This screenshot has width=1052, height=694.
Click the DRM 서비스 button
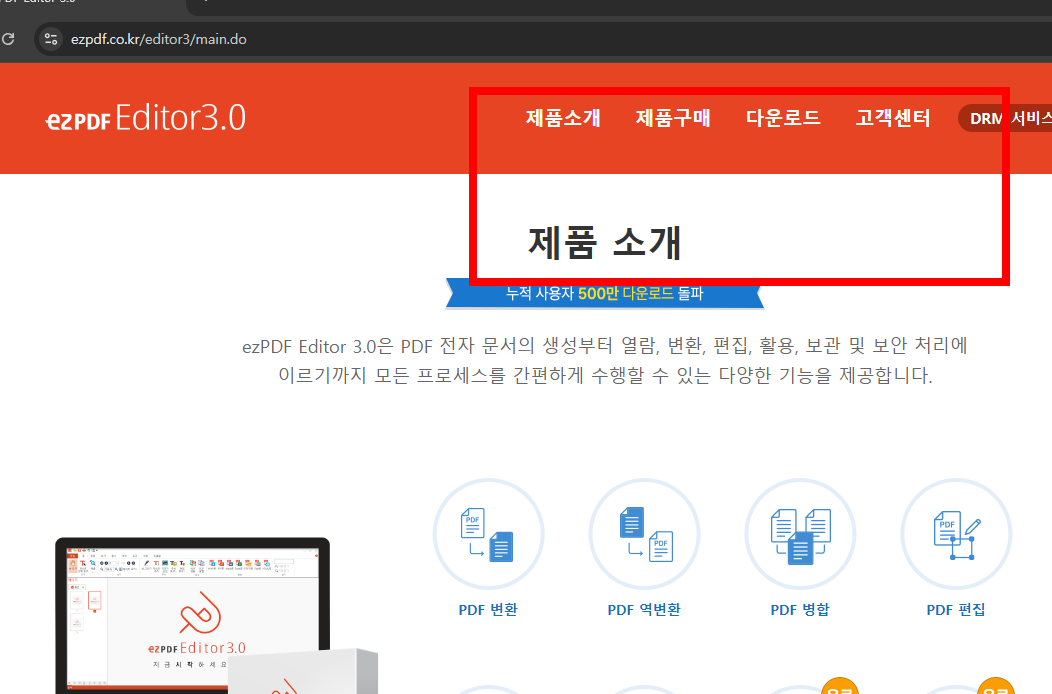pos(1005,118)
